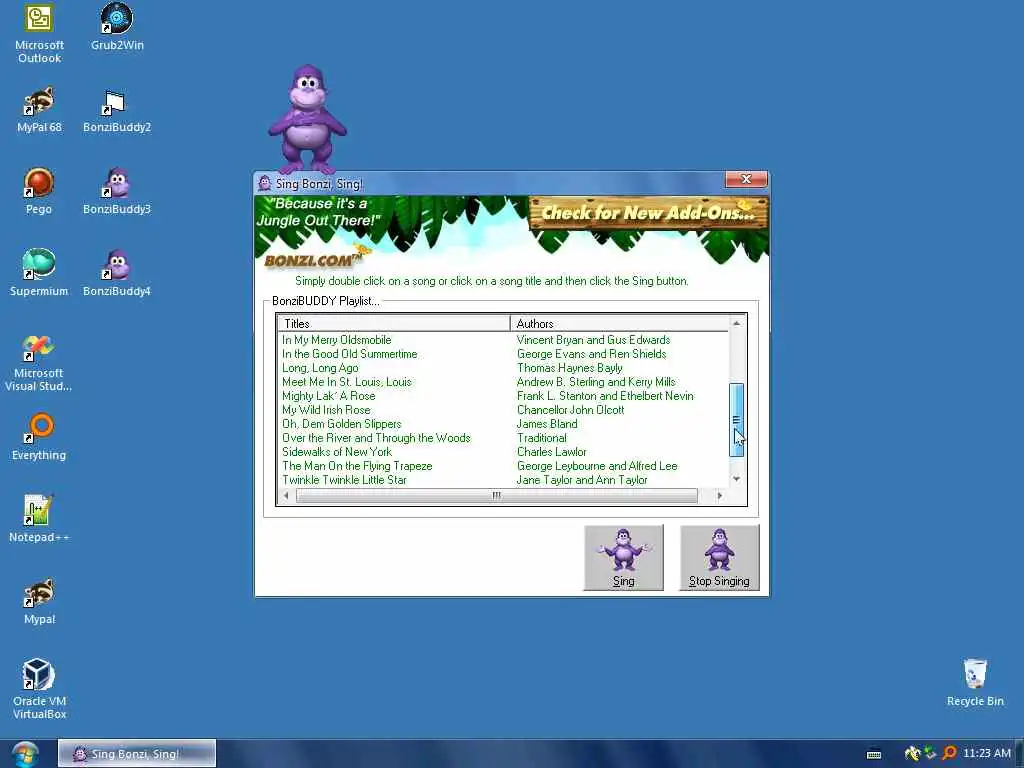Select the Oracle VM VirtualBox icon

click(39, 688)
